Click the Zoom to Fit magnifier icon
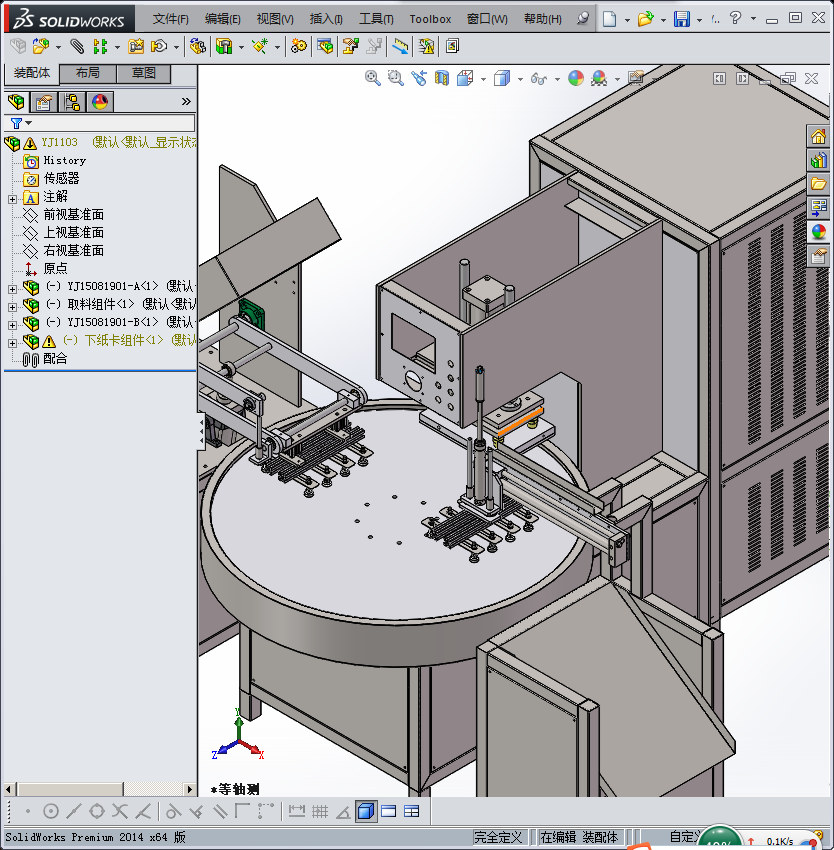Screen dimensions: 834x850 point(373,78)
